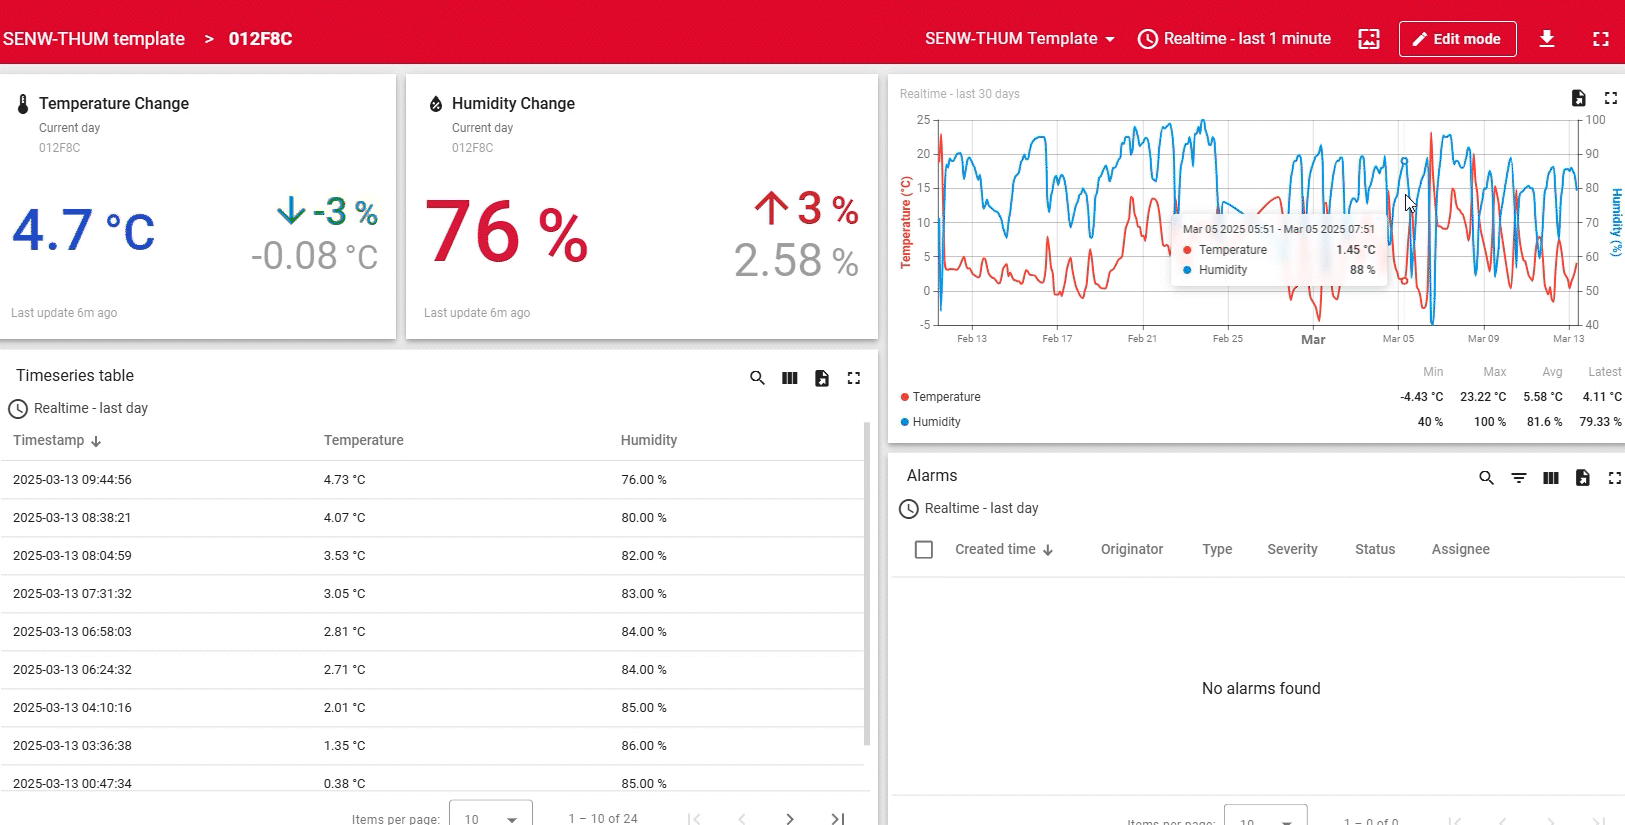Sort alarms by Created time

coord(1004,549)
